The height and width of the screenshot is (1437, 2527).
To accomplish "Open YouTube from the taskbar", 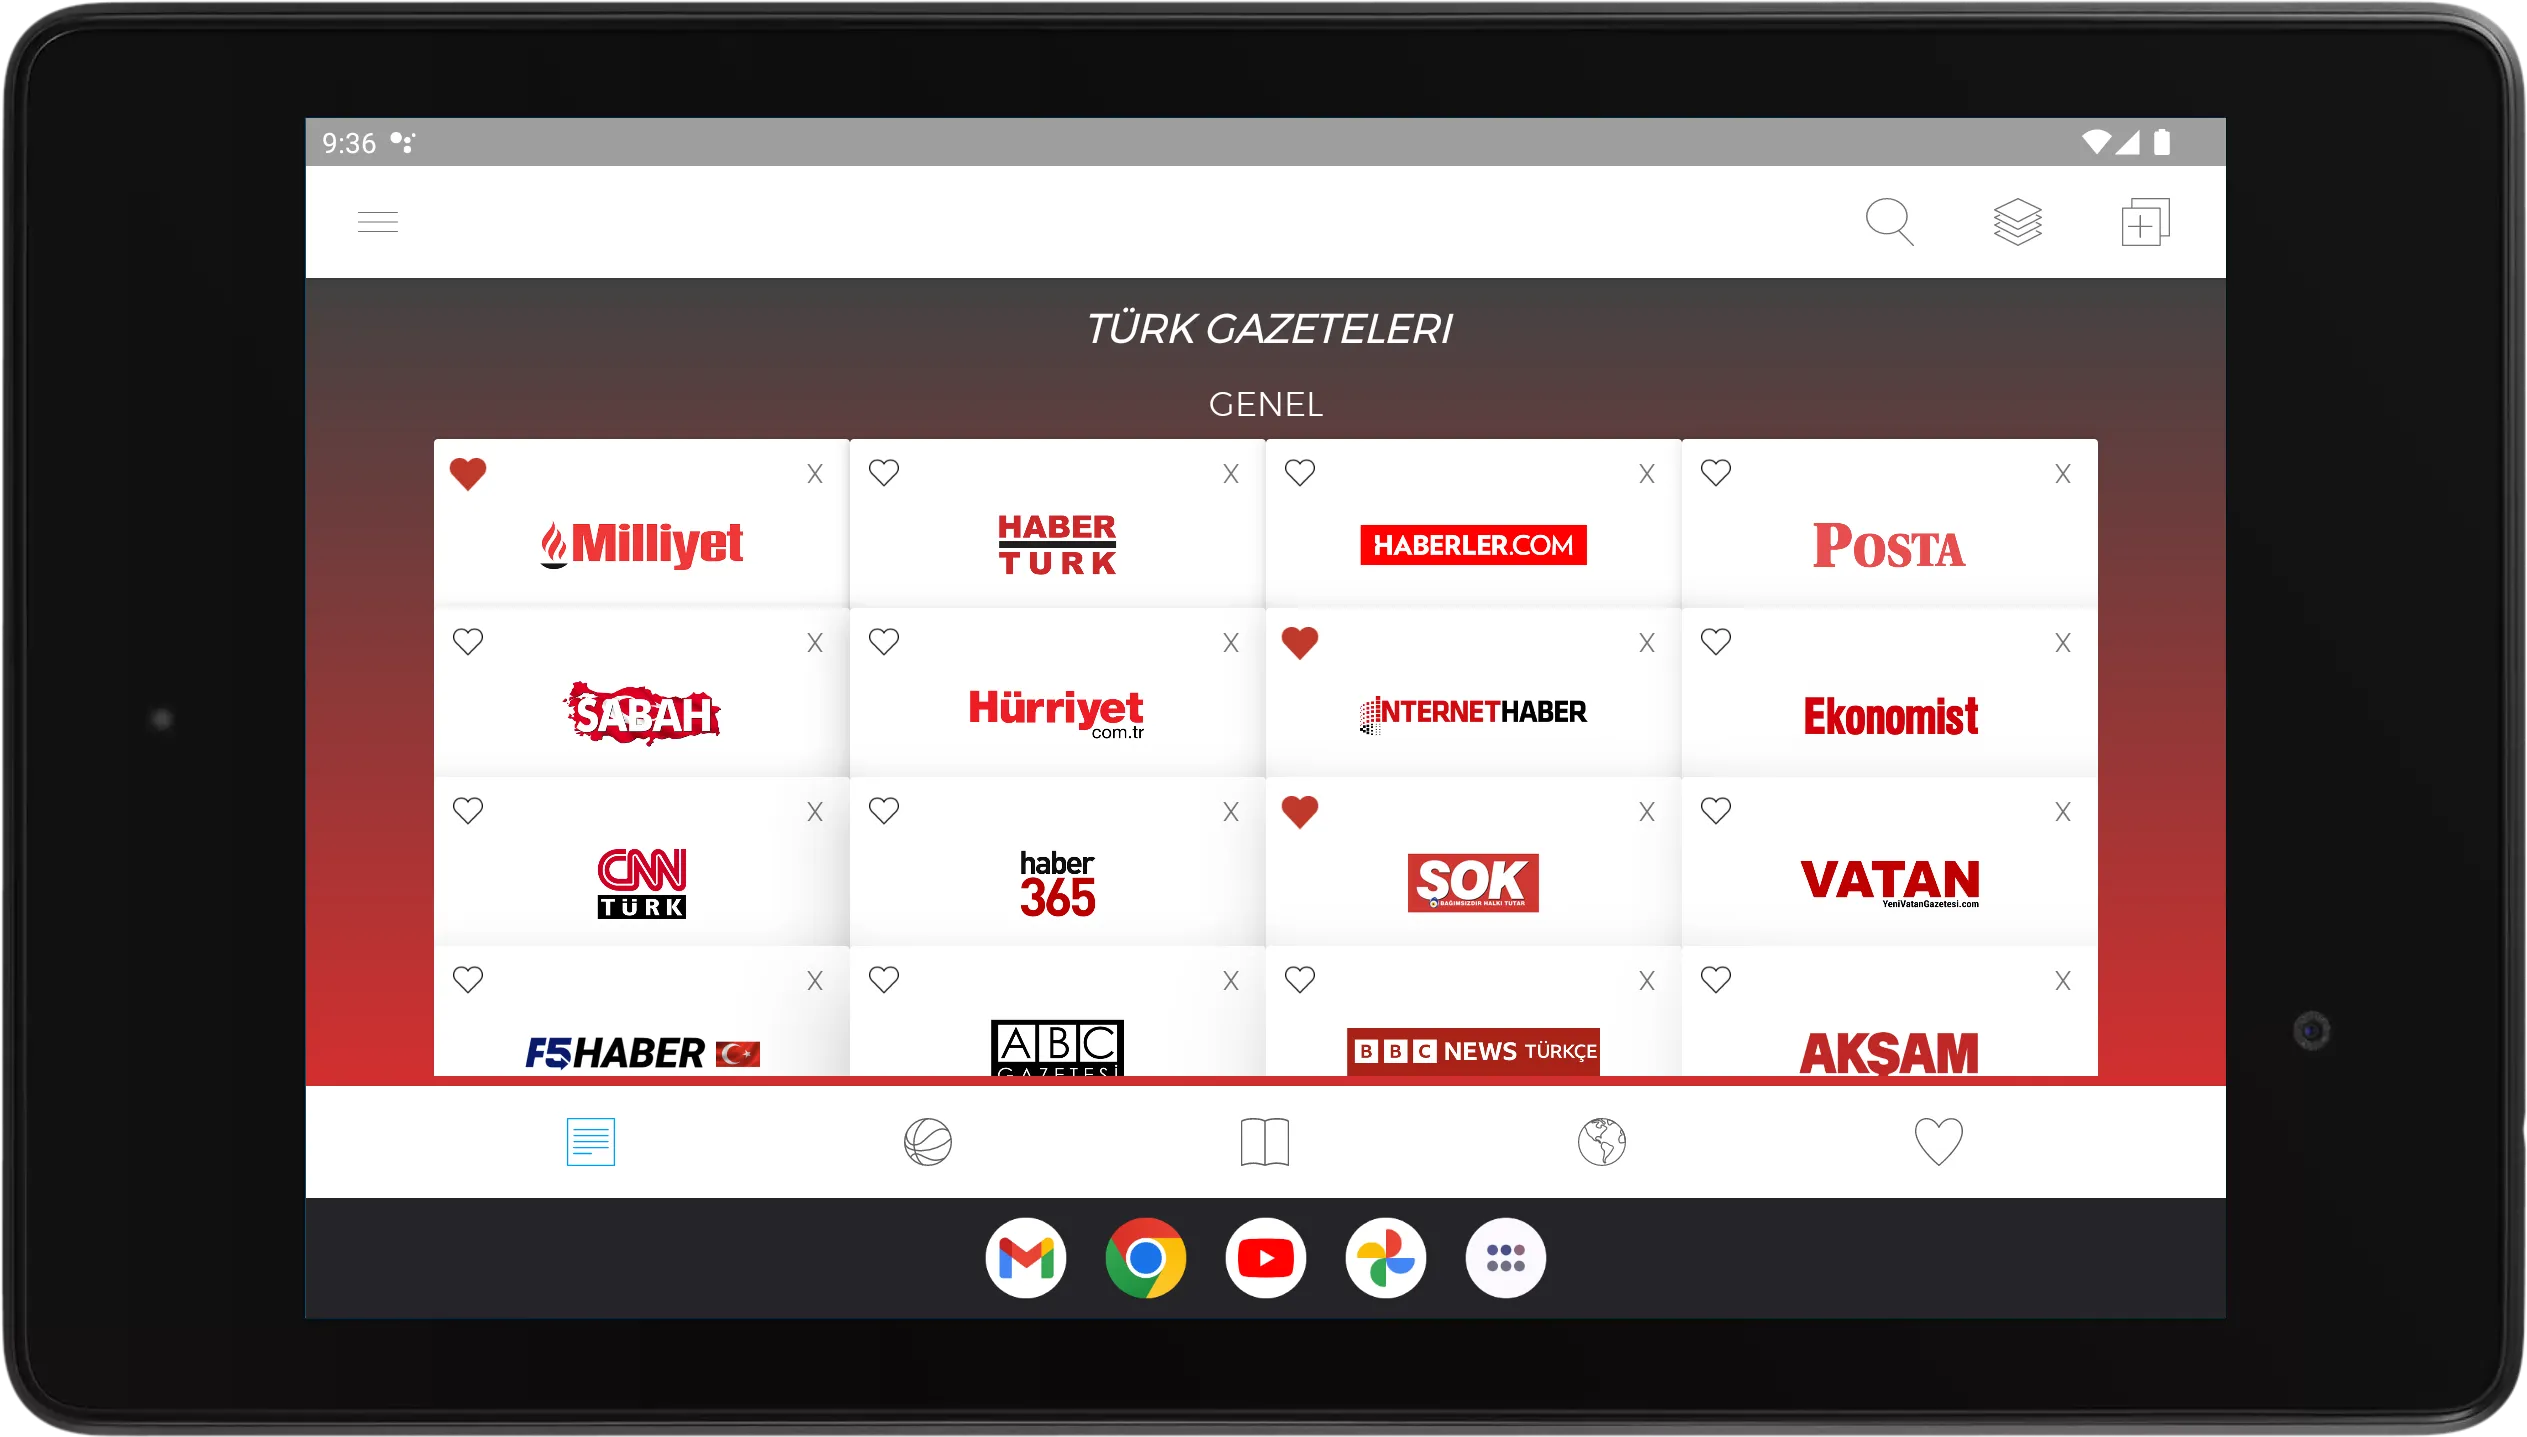I will [1264, 1257].
